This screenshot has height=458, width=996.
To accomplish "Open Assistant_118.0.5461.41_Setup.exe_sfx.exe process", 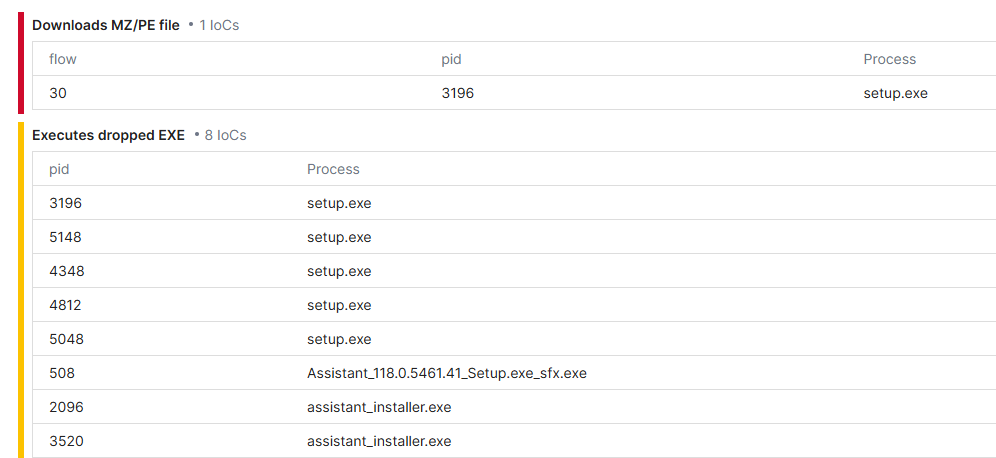I will pos(446,373).
